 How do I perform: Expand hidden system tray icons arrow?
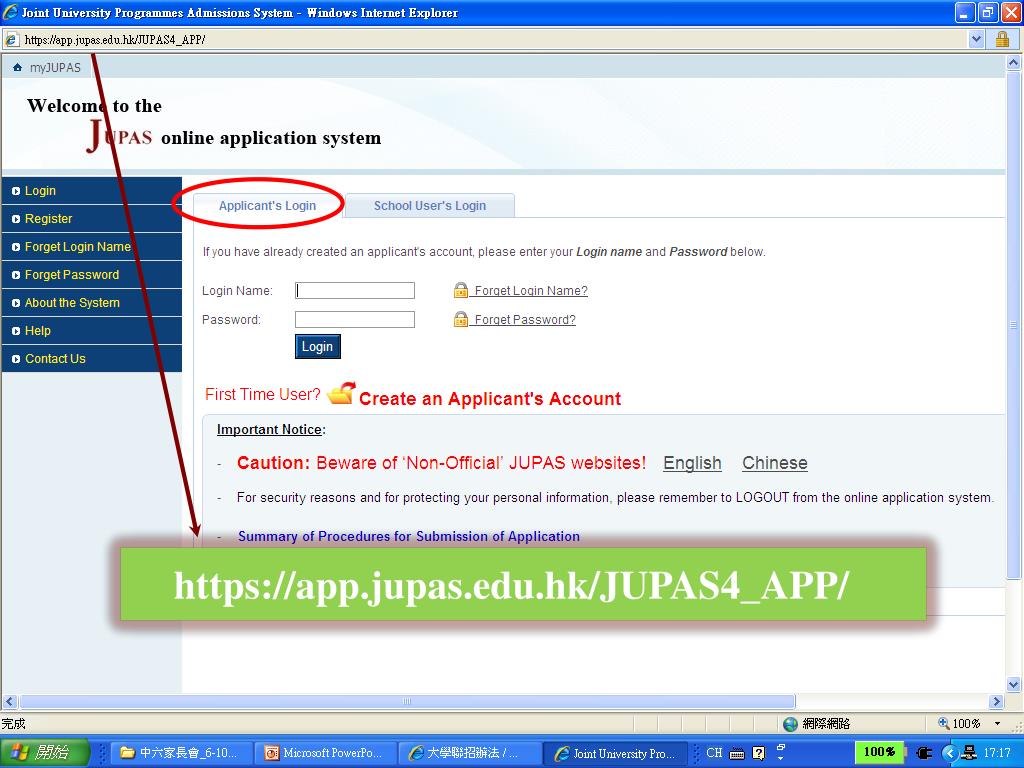[950, 753]
